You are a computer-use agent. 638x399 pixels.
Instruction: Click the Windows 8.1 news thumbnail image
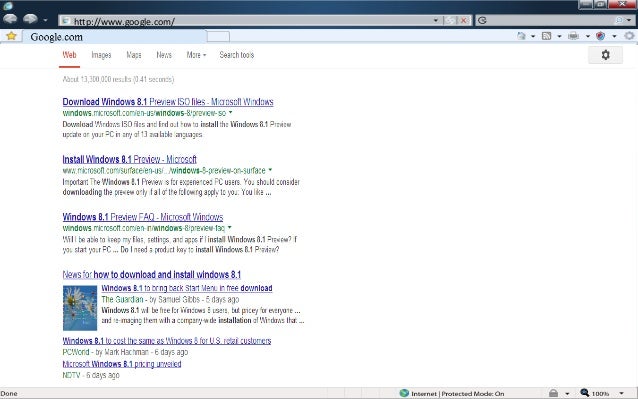[x=80, y=308]
